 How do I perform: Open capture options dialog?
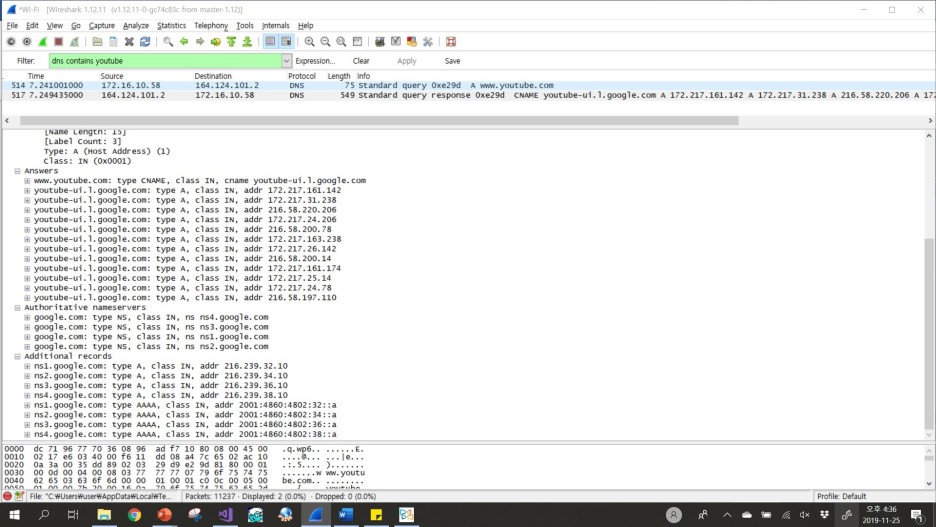pos(27,42)
